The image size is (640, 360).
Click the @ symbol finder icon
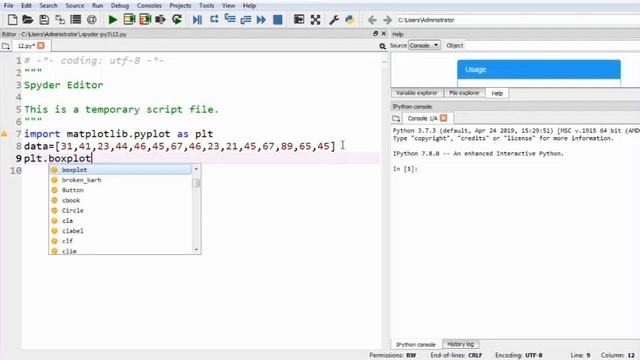(x=91, y=20)
